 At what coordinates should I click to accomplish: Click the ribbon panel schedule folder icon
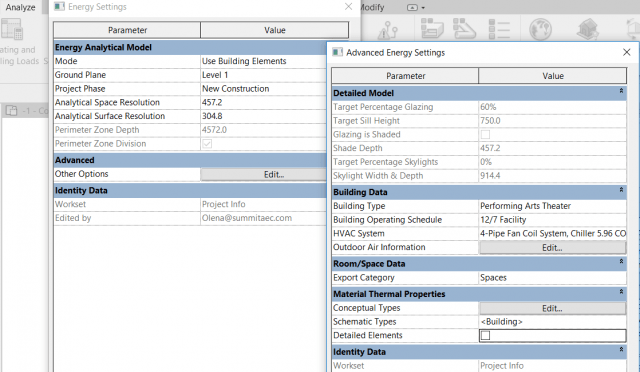coord(432,29)
